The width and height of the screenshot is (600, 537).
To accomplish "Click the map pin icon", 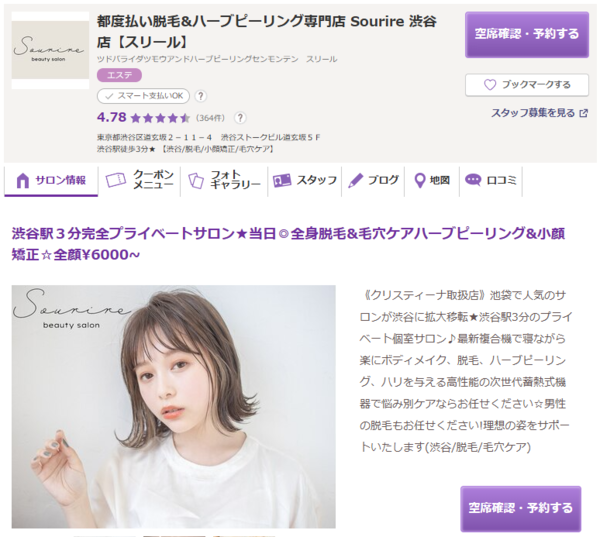I will (420, 180).
